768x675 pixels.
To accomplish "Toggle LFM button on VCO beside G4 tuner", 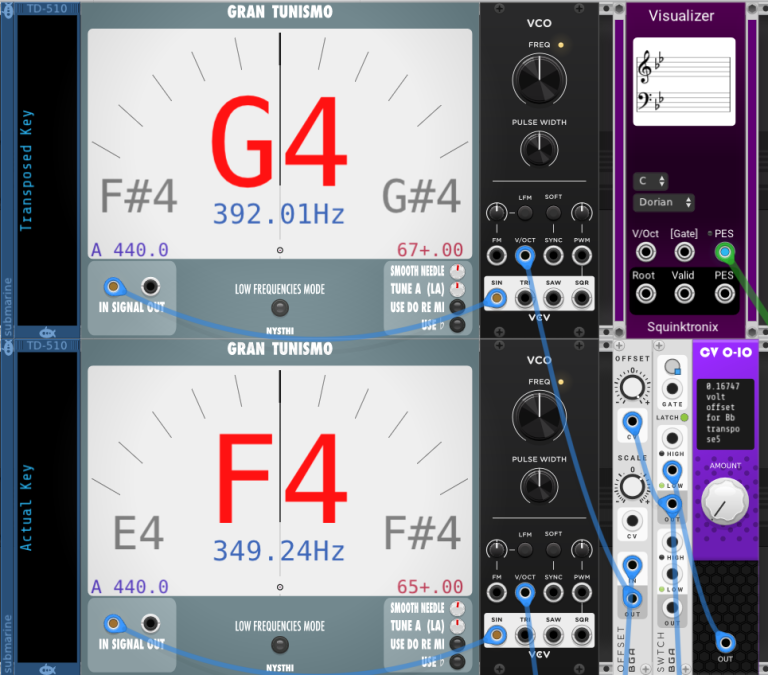I will click(525, 213).
